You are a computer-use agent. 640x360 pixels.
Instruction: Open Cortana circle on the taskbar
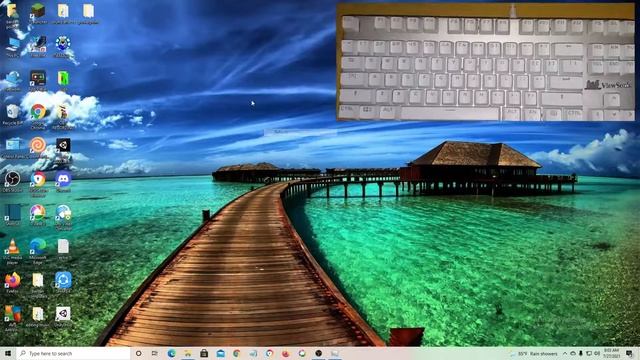pos(138,353)
